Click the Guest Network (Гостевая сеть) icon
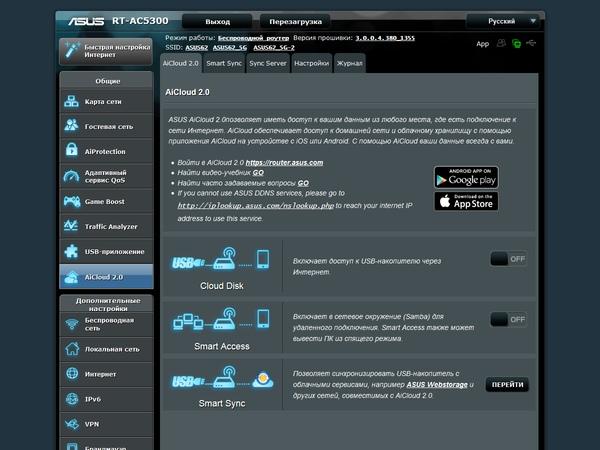The width and height of the screenshot is (600, 450). tap(72, 125)
